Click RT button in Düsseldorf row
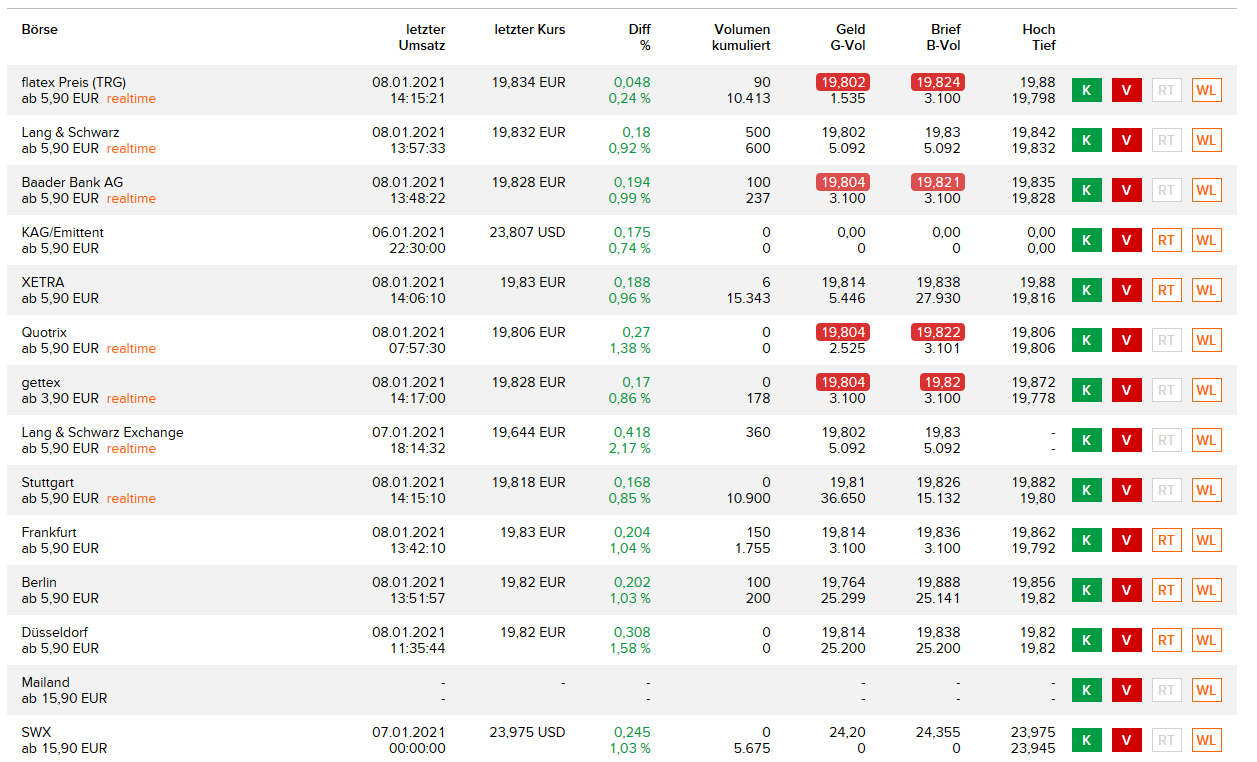The height and width of the screenshot is (762, 1257). click(1166, 640)
